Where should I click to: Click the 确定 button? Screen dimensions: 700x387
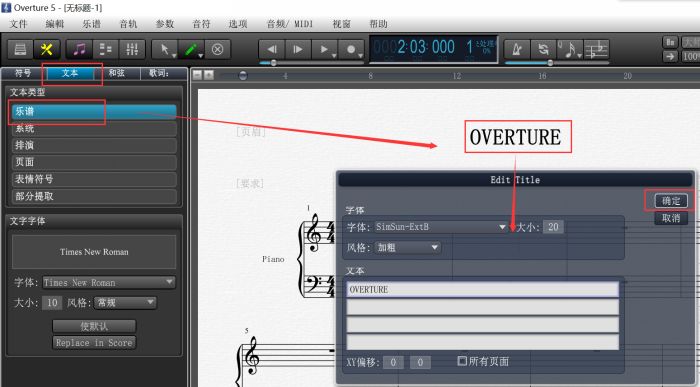(671, 201)
